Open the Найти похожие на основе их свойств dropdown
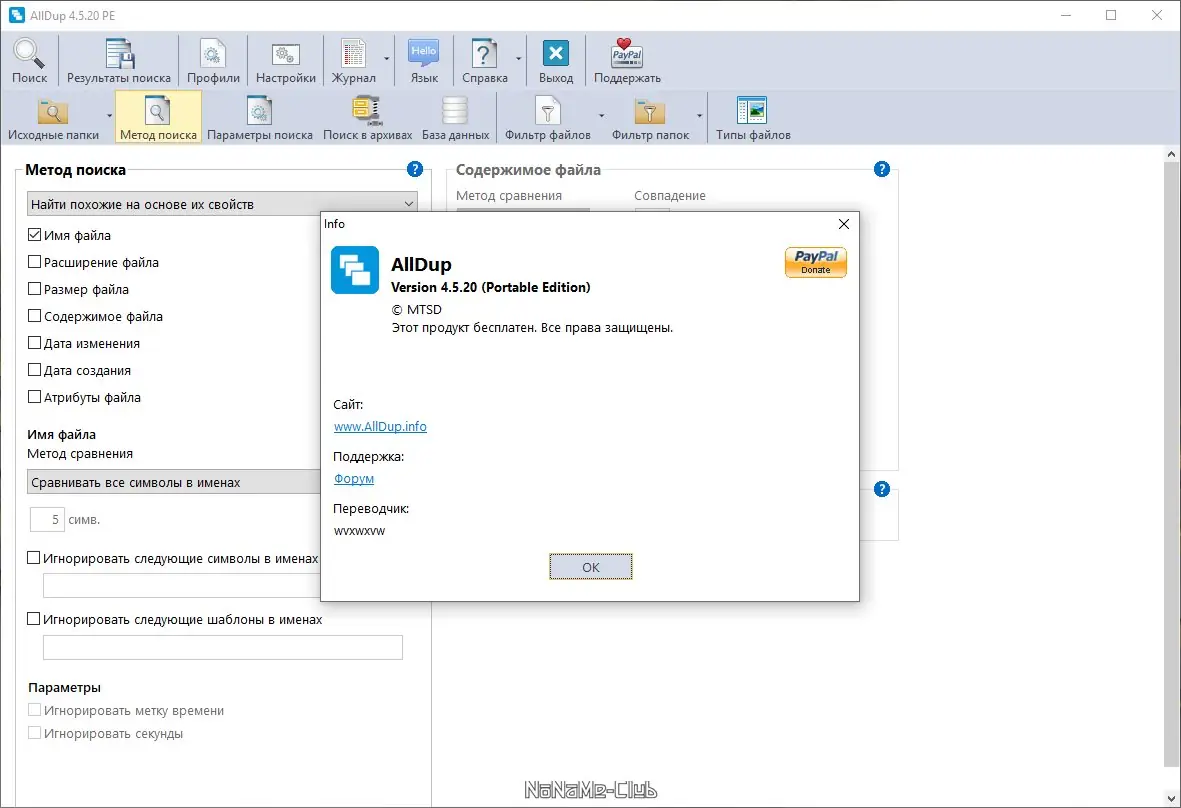 (222, 204)
